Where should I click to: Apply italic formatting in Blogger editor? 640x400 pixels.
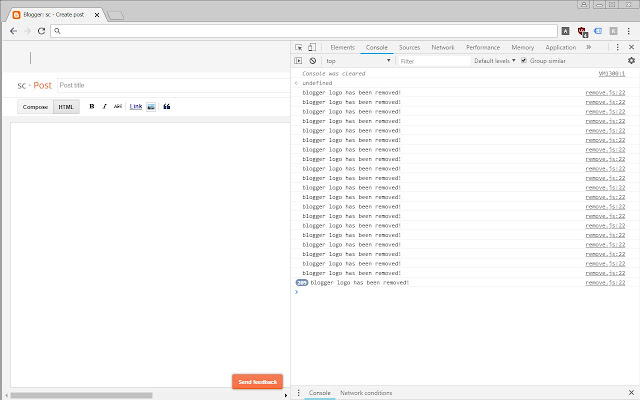point(104,107)
